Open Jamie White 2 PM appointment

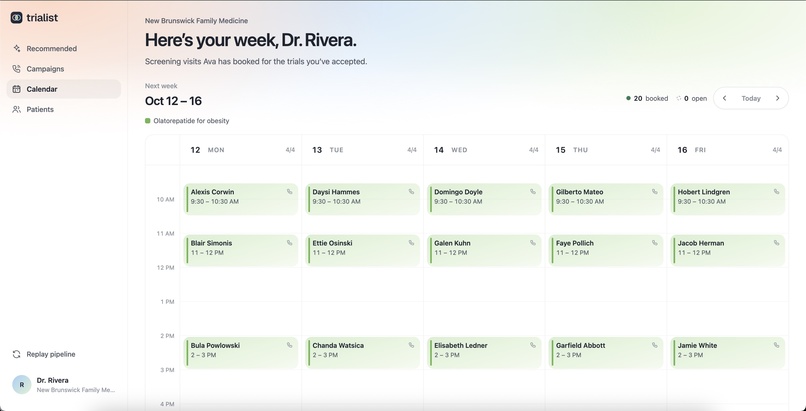[728, 352]
